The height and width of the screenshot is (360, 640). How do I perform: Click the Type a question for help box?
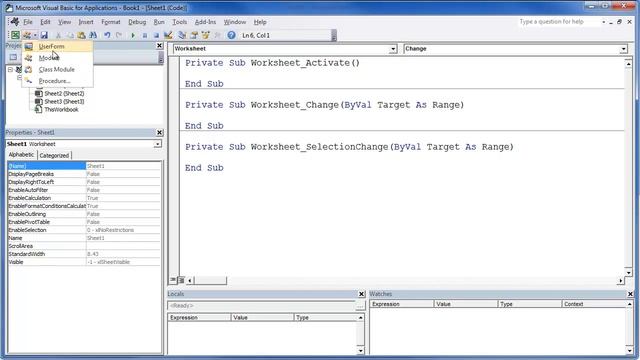558,22
